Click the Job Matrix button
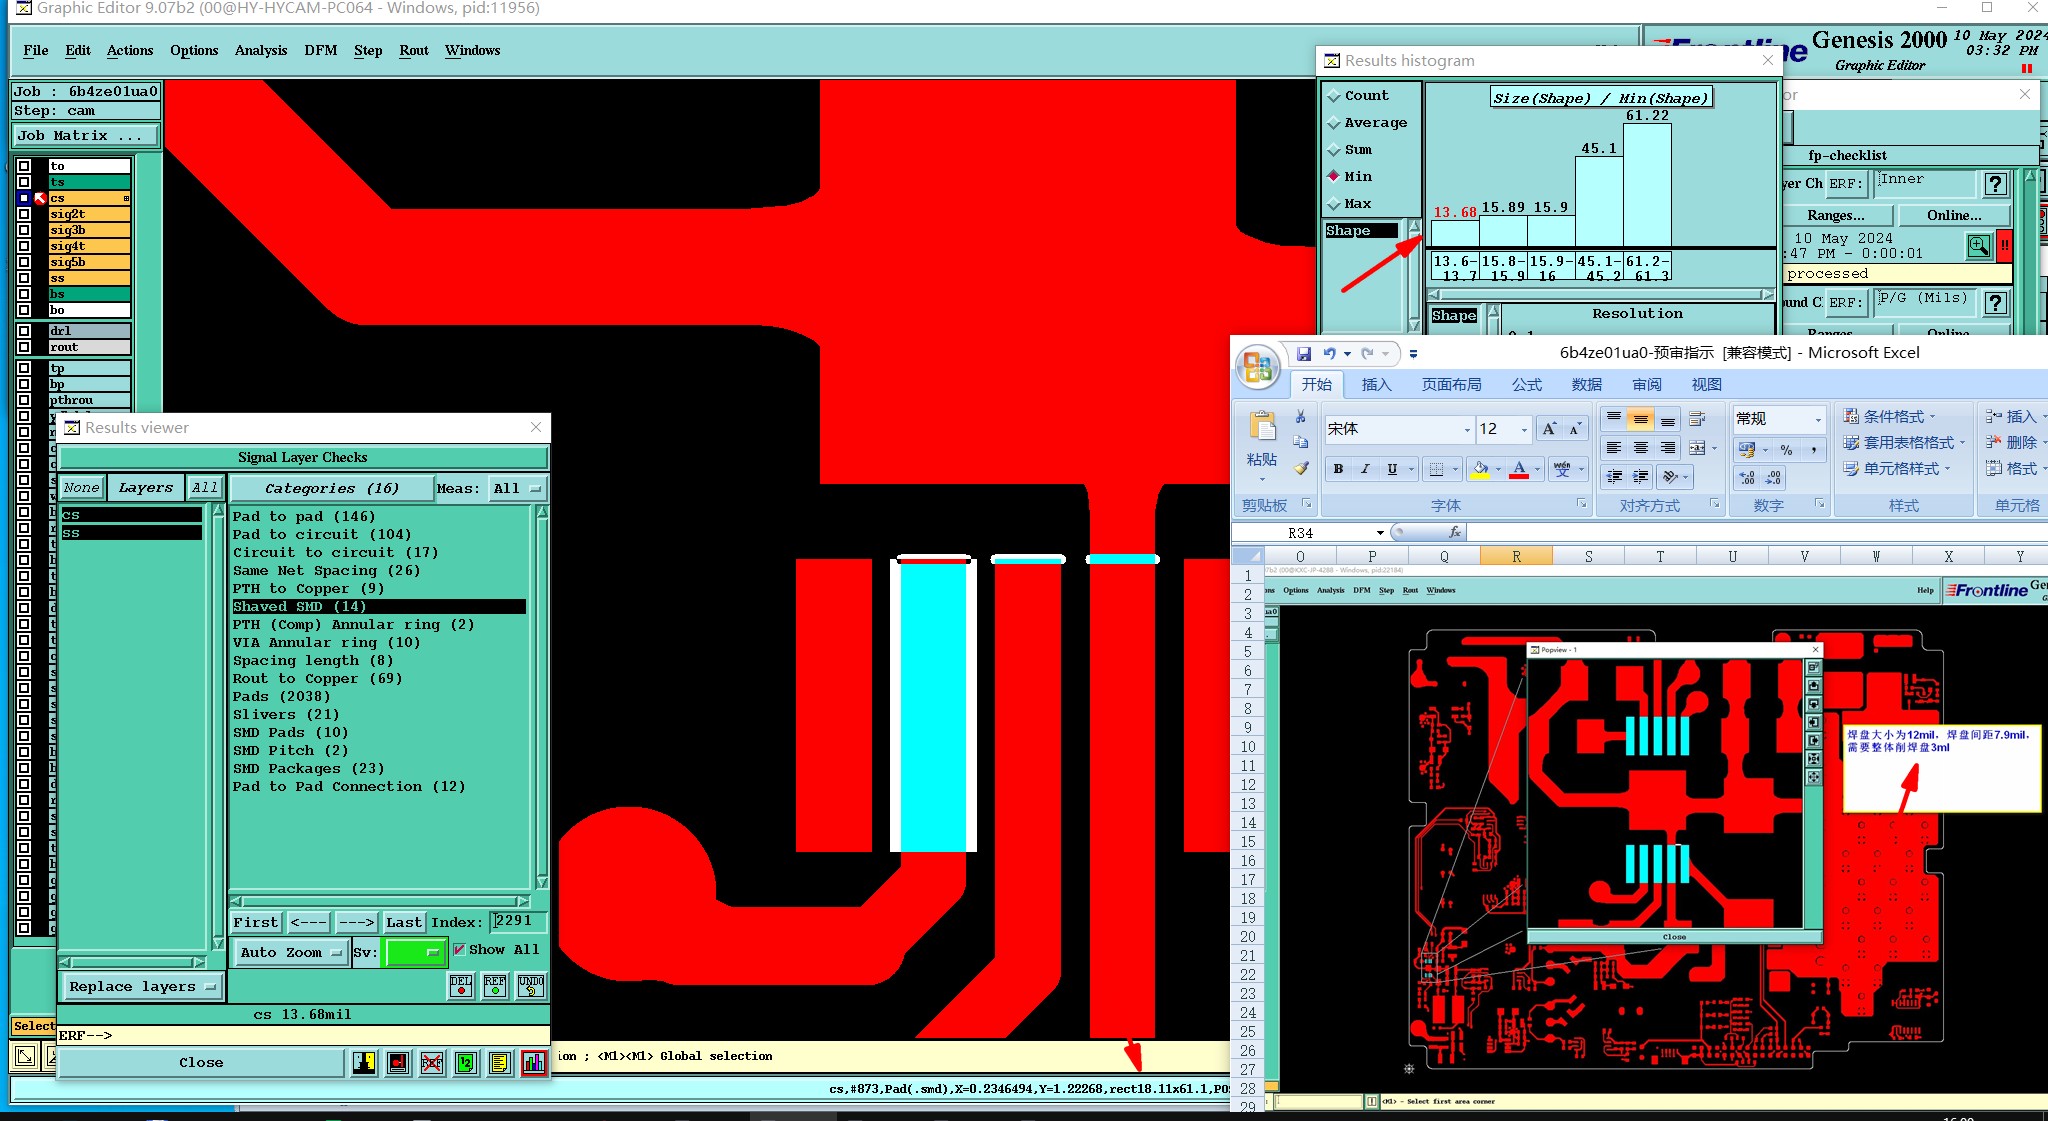Image resolution: width=2048 pixels, height=1121 pixels. [85, 136]
